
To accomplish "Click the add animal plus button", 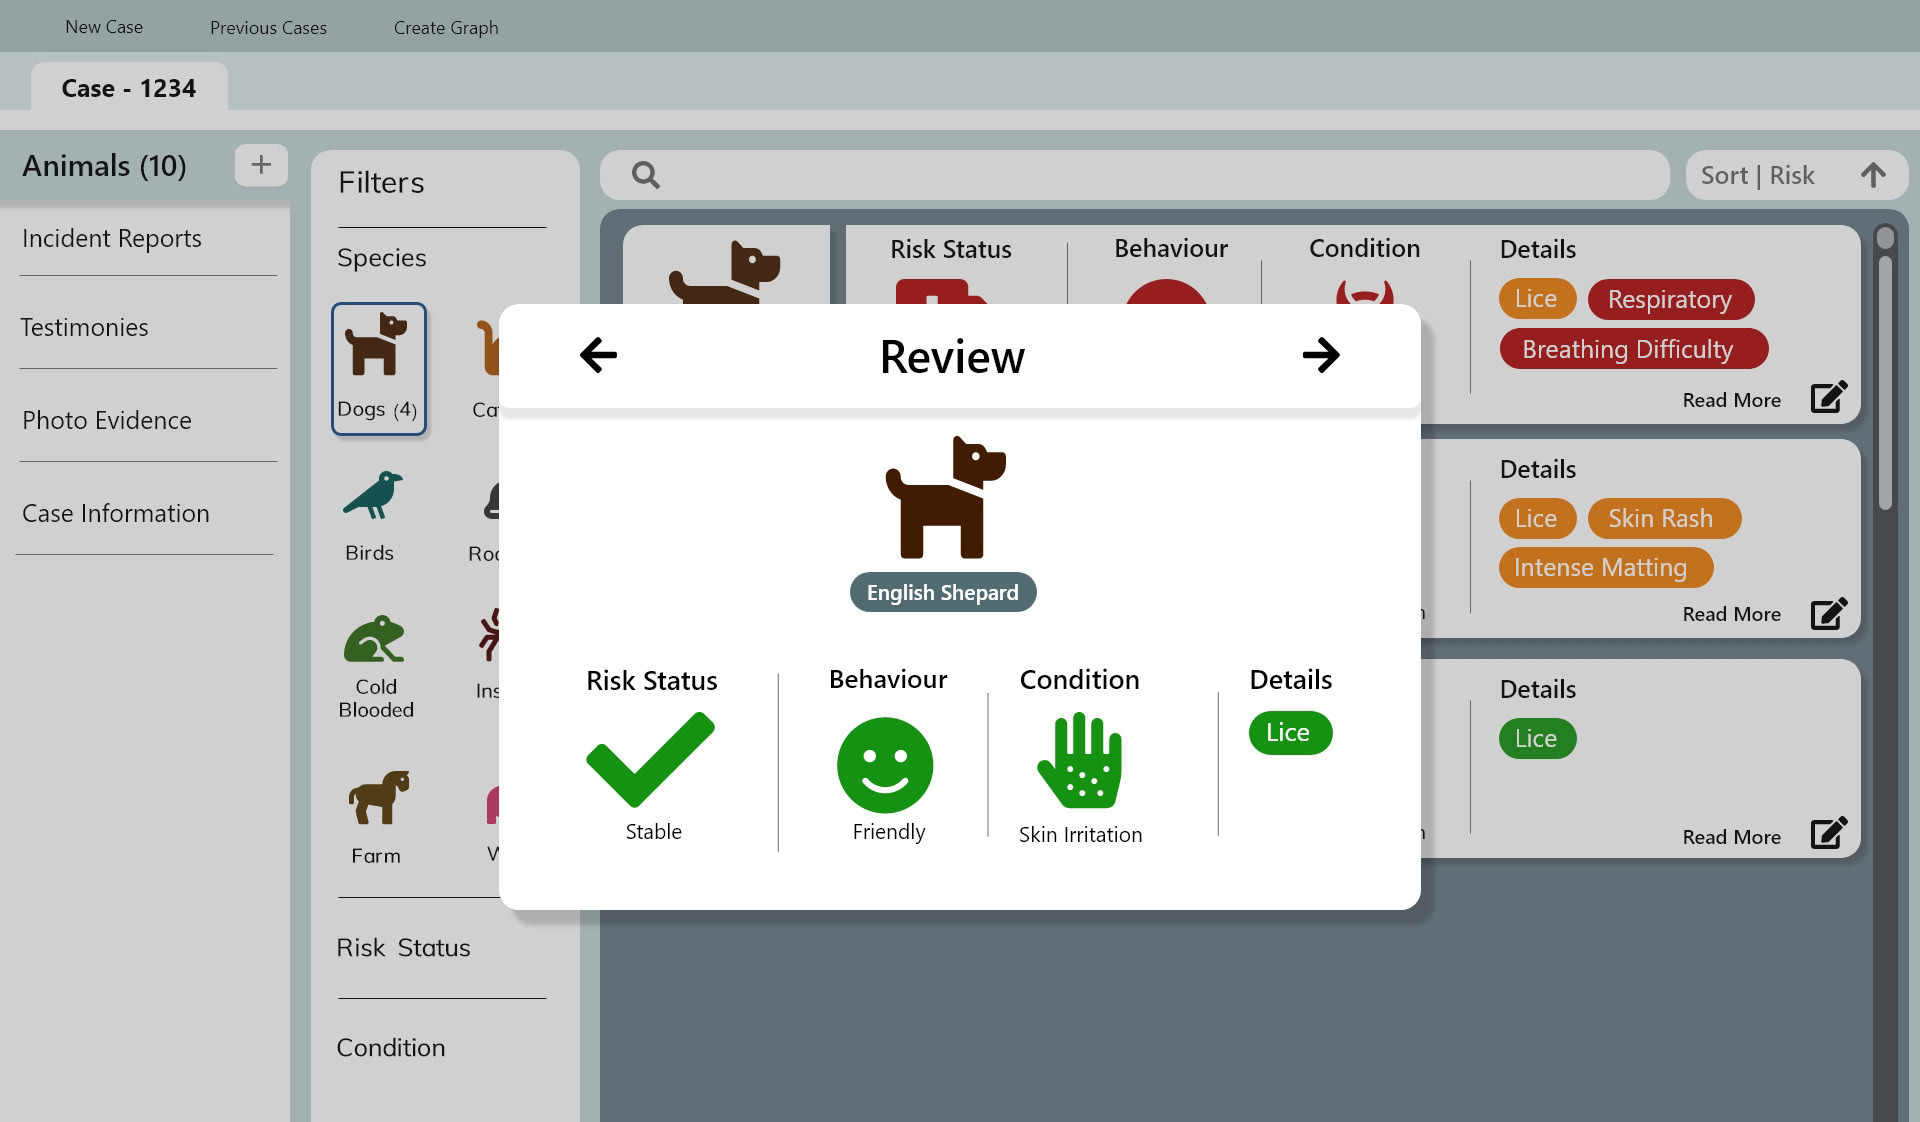I will pyautogui.click(x=261, y=165).
